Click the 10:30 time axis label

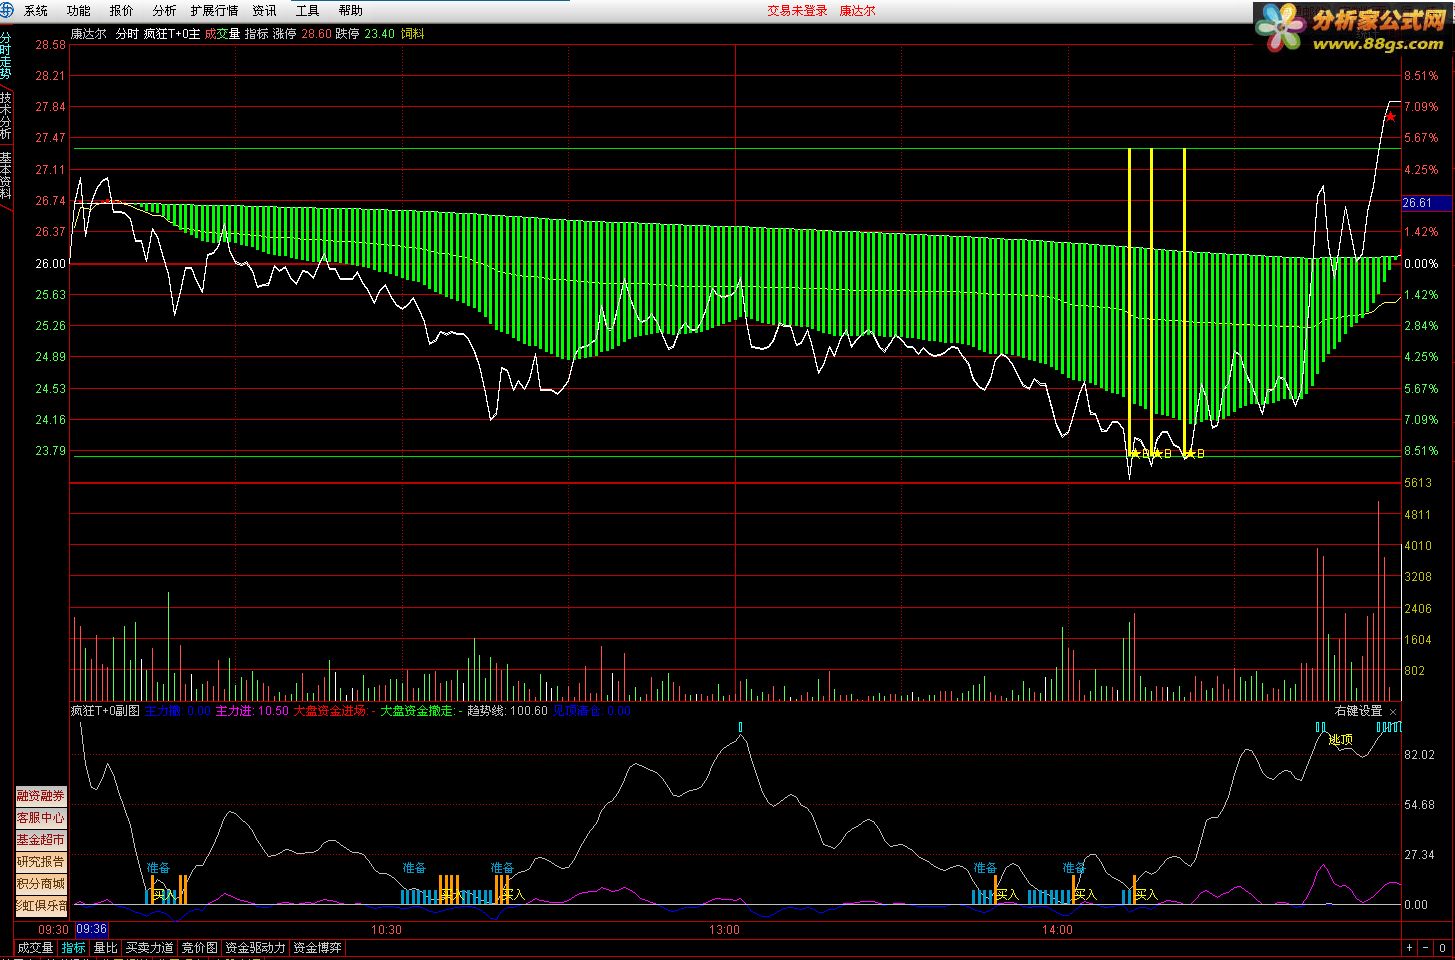point(386,930)
